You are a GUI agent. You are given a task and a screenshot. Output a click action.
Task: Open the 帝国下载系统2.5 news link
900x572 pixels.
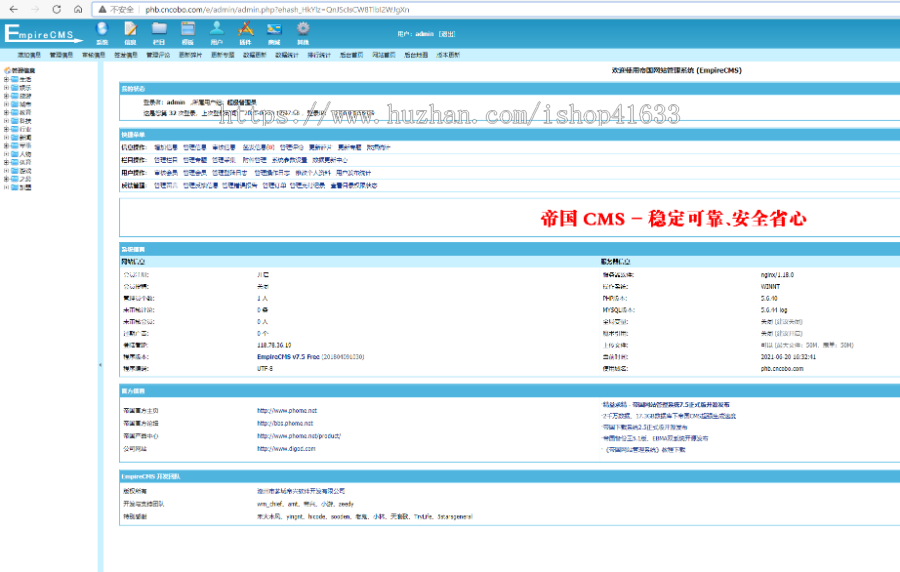644,427
